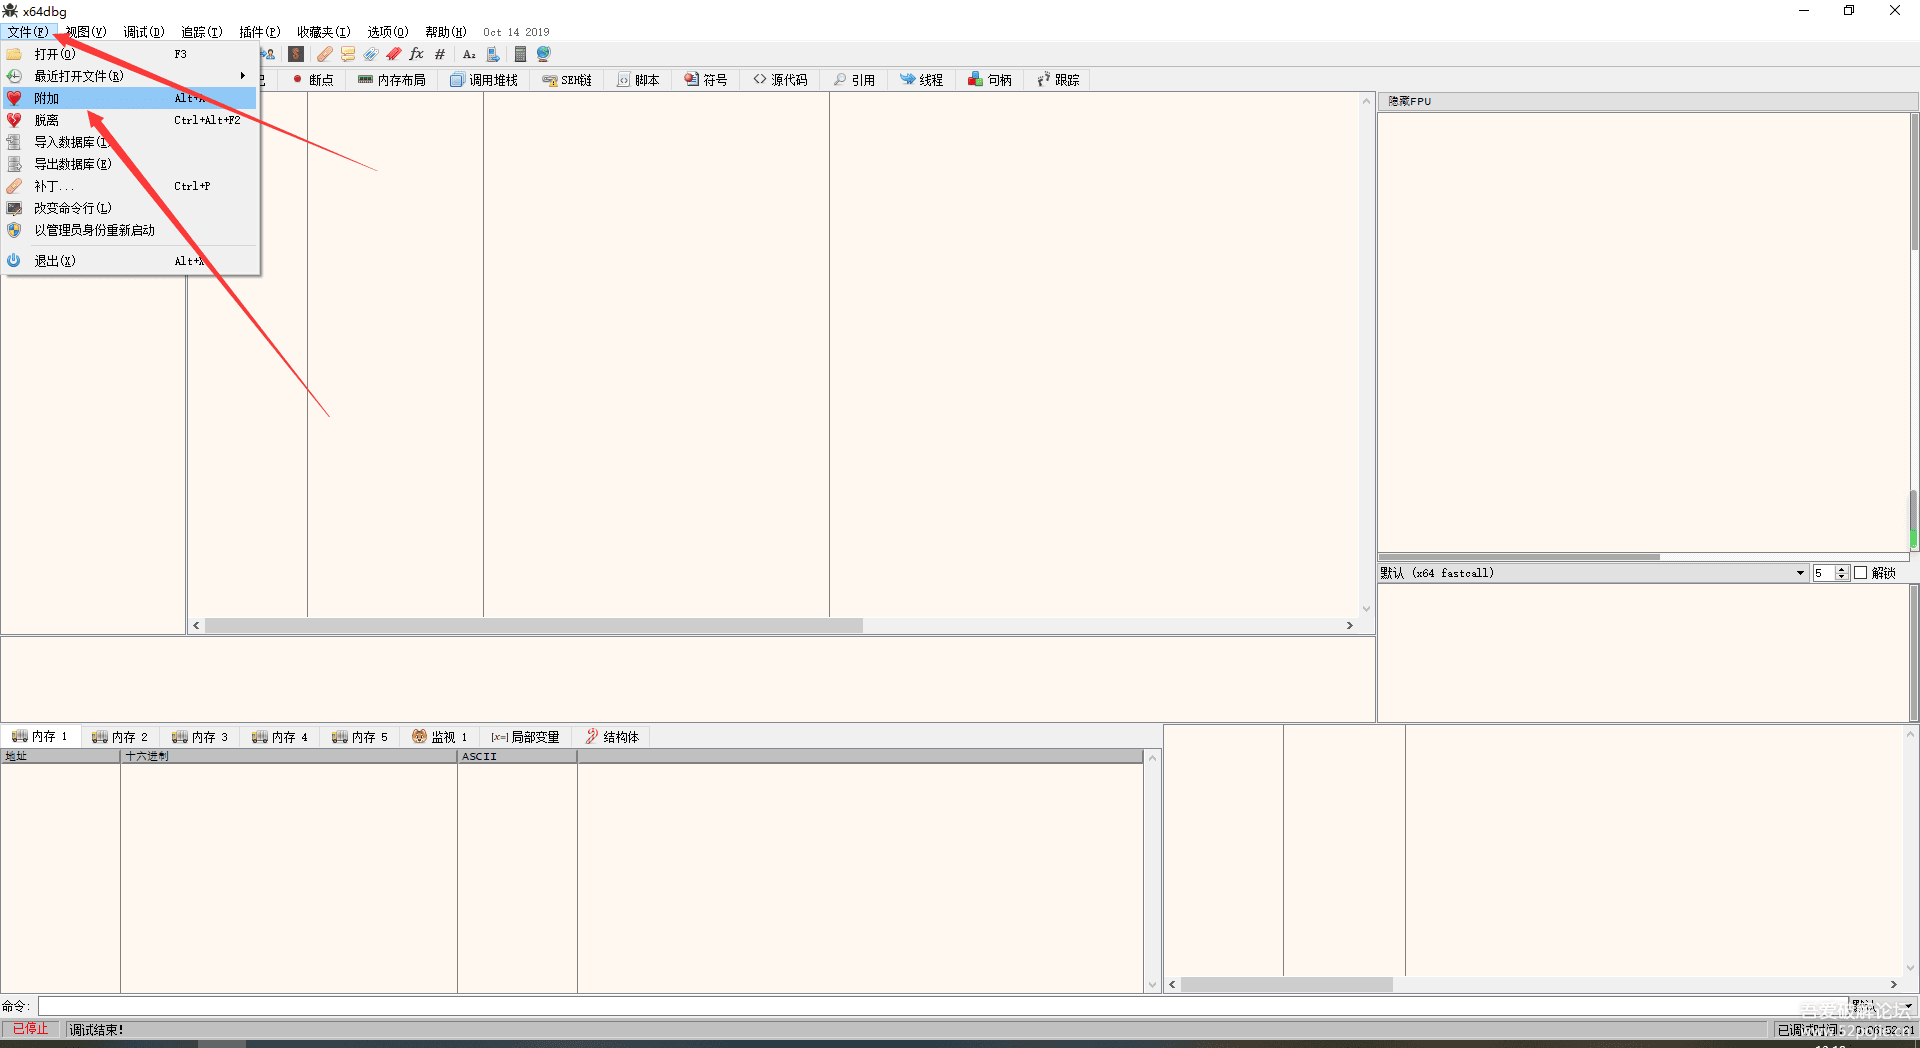
Task: Select the 内存 5 dump tab
Action: coord(360,737)
